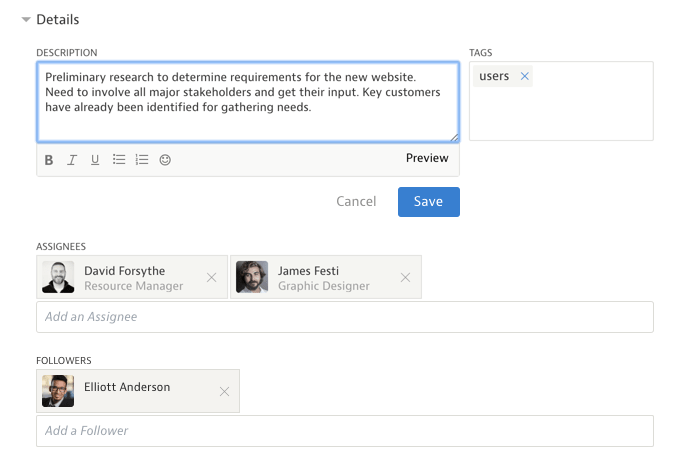Remove David Forsythe from assignees
Image resolution: width=676 pixels, height=461 pixels.
pos(211,278)
